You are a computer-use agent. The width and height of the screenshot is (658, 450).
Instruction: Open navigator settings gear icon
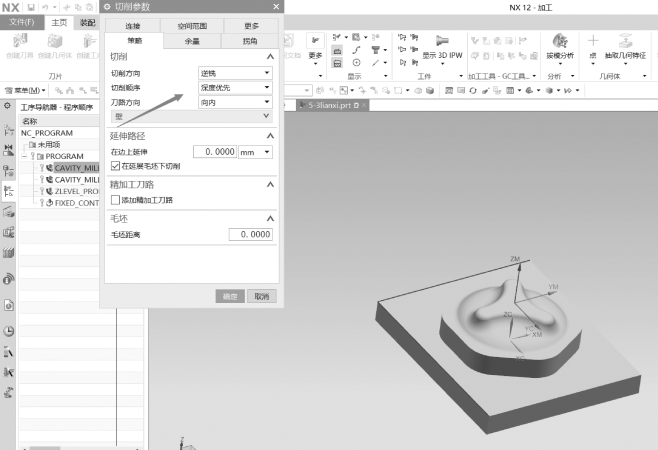(x=8, y=106)
